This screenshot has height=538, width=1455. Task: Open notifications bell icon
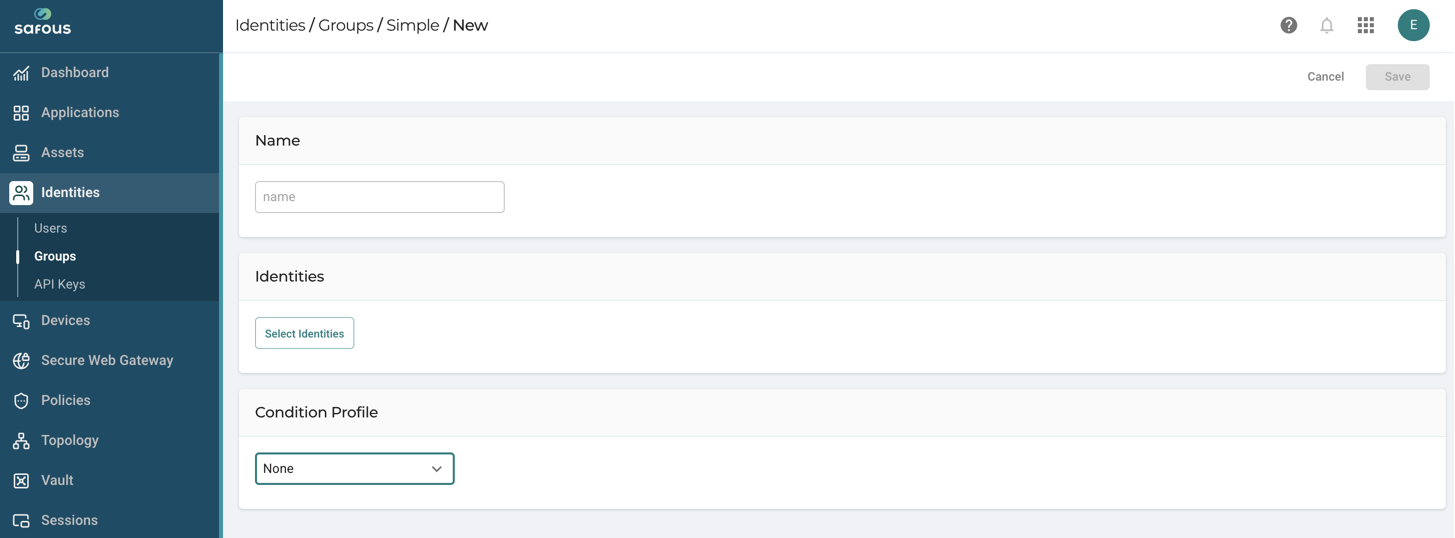pos(1326,25)
